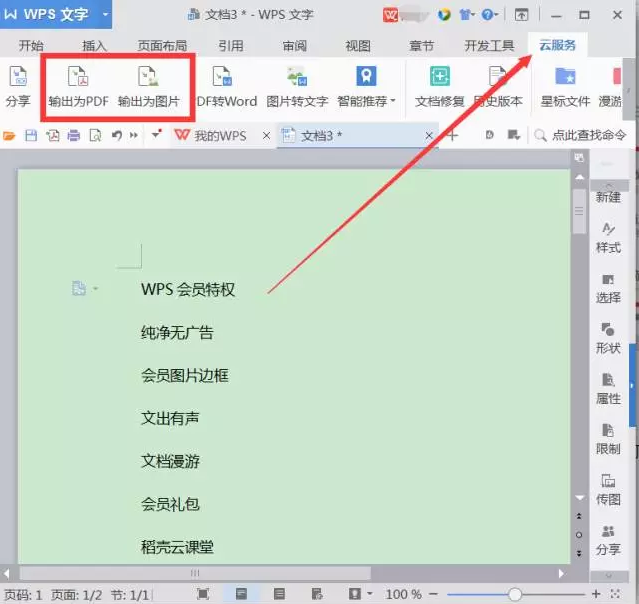Click the 100 % zoom level
This screenshot has height=604, width=639.
(x=403, y=594)
